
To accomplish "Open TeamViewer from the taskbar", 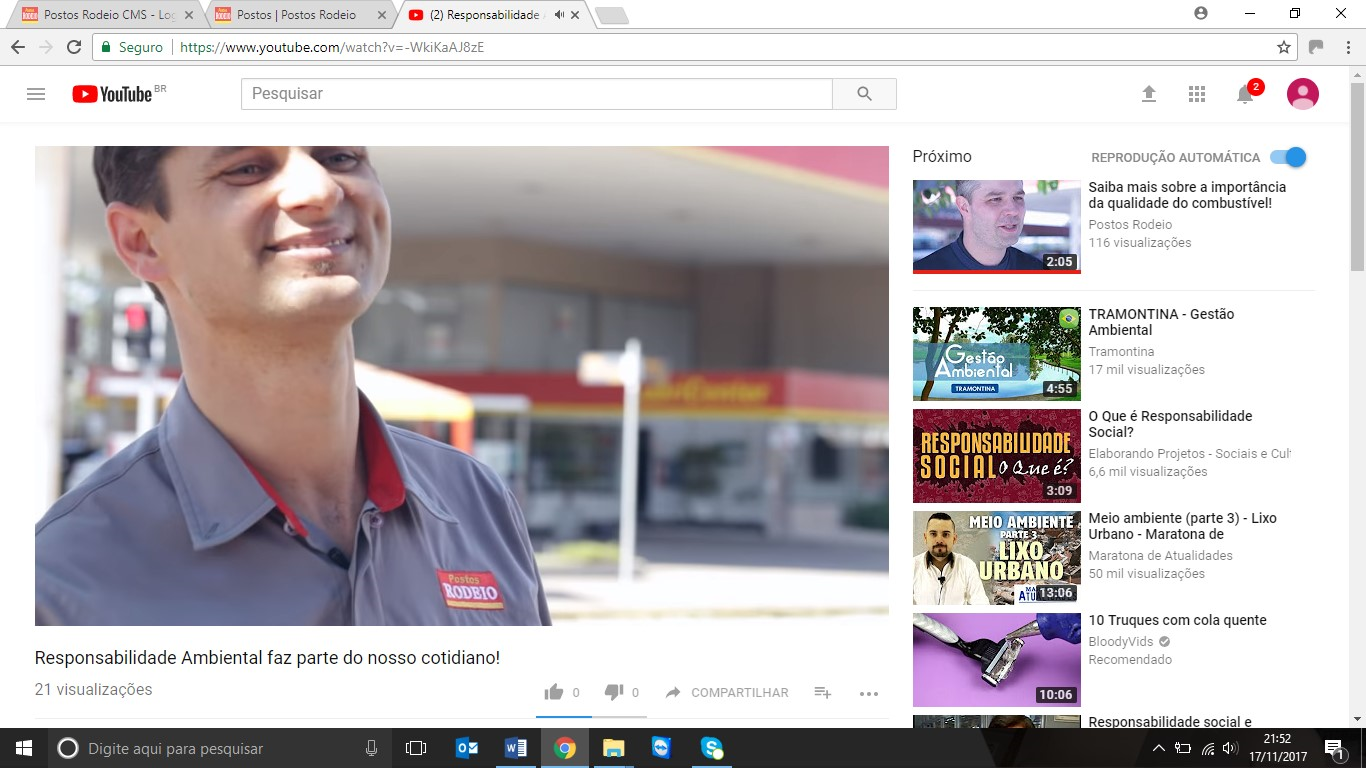I will tap(662, 748).
